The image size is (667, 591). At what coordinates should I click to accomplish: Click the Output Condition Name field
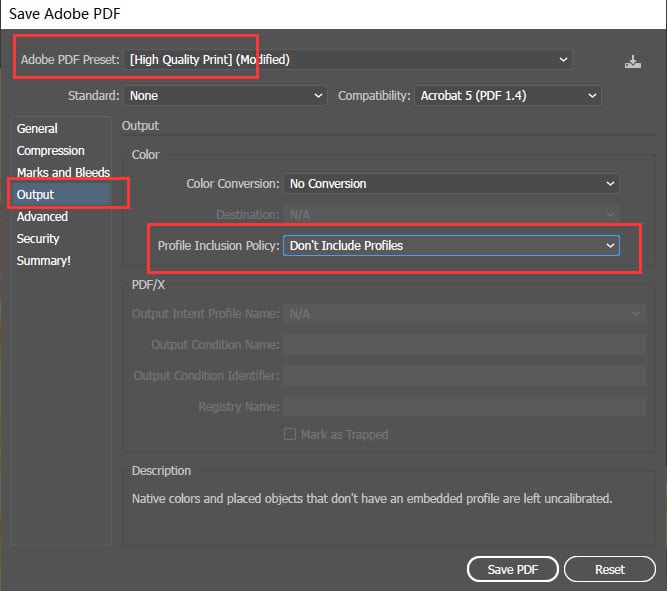465,345
